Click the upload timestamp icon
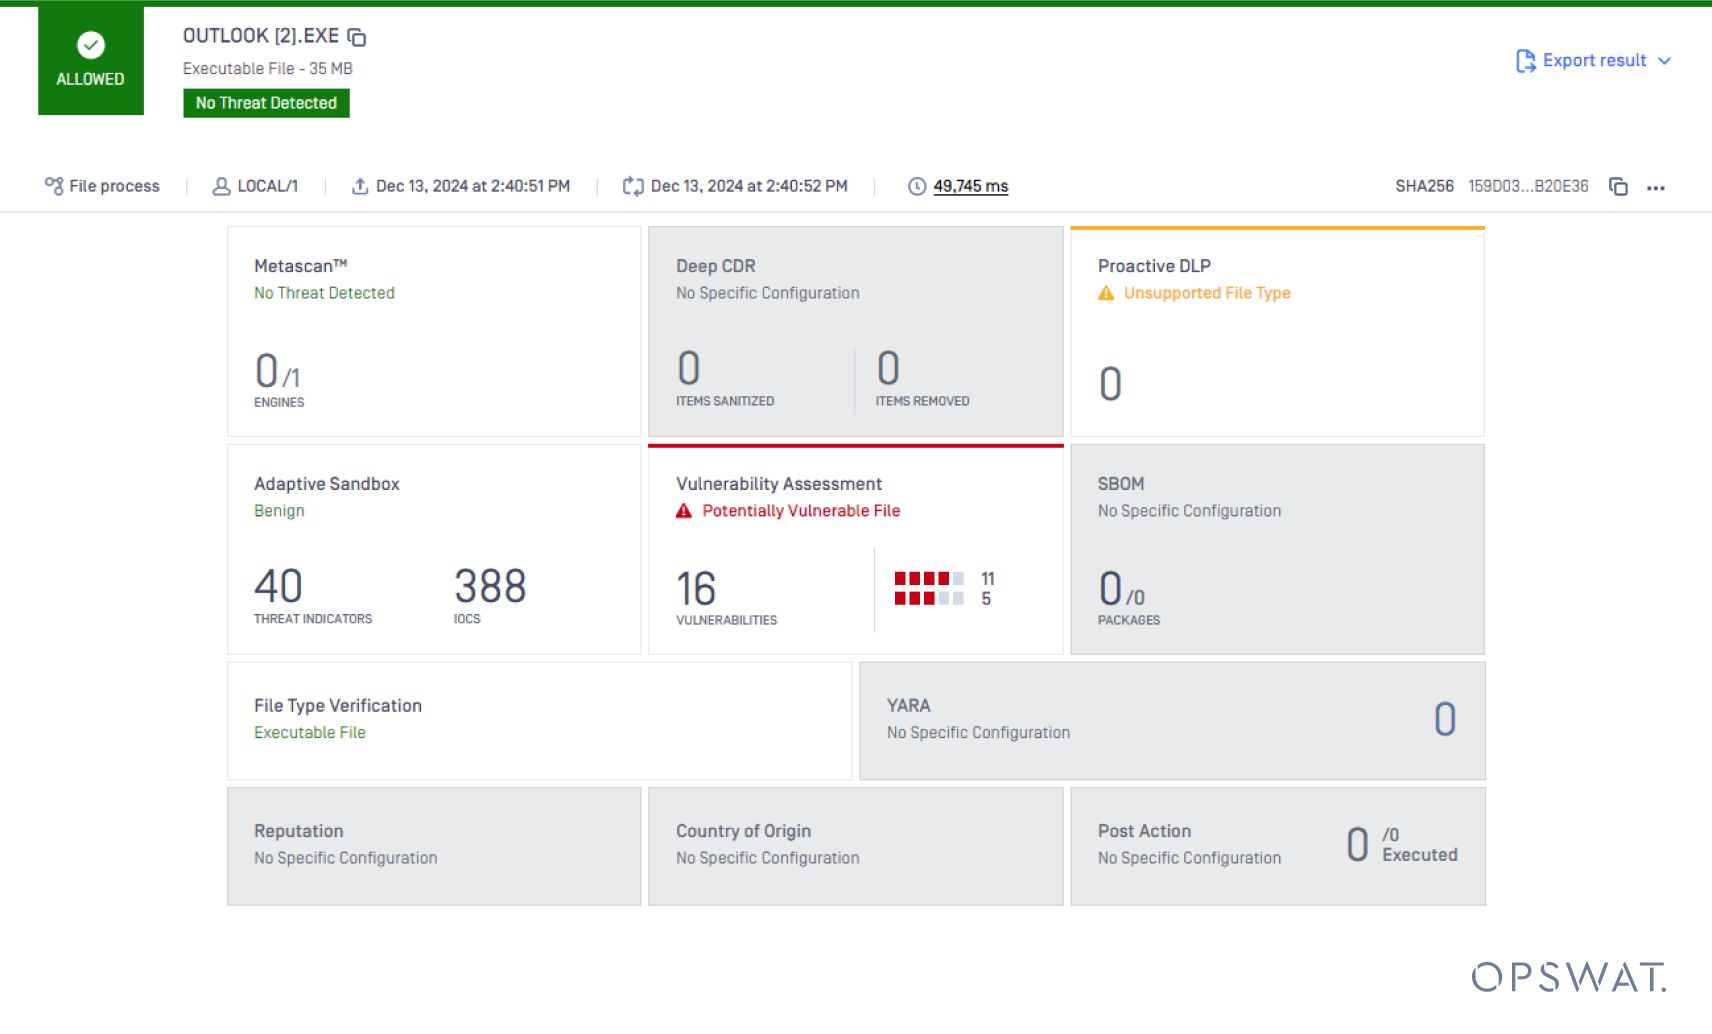Viewport: 1712px width, 1034px height. point(359,185)
